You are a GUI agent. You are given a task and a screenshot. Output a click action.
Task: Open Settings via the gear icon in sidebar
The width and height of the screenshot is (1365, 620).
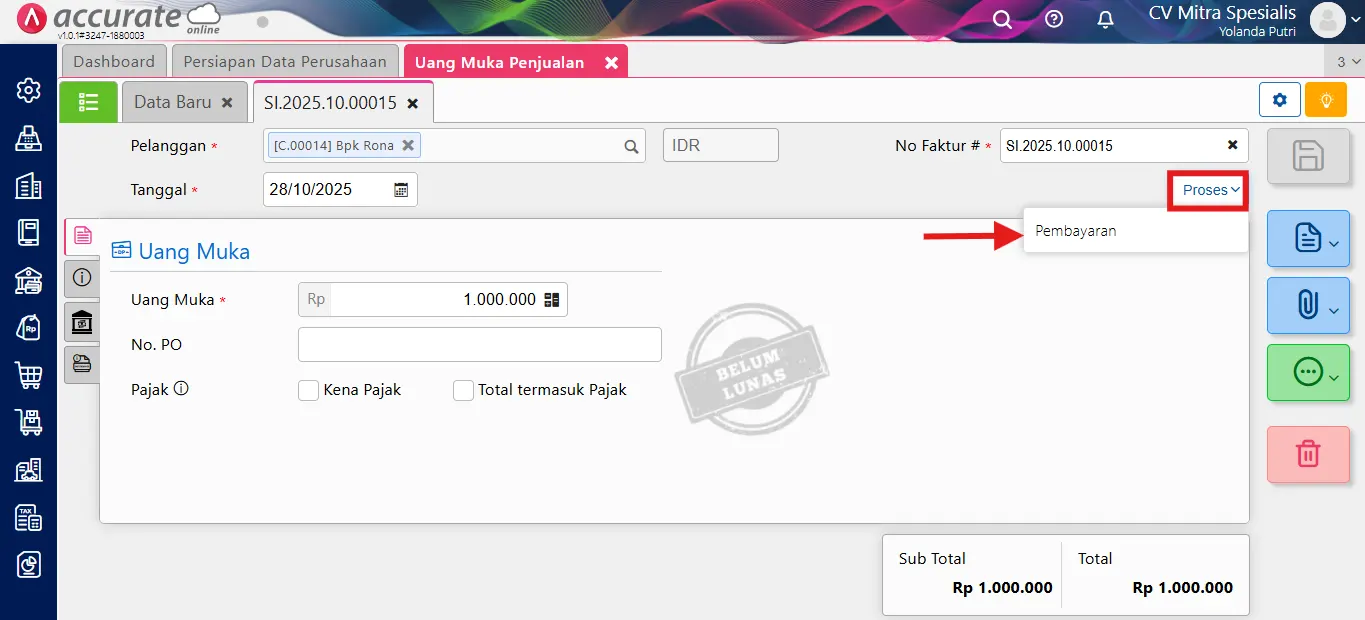[28, 90]
